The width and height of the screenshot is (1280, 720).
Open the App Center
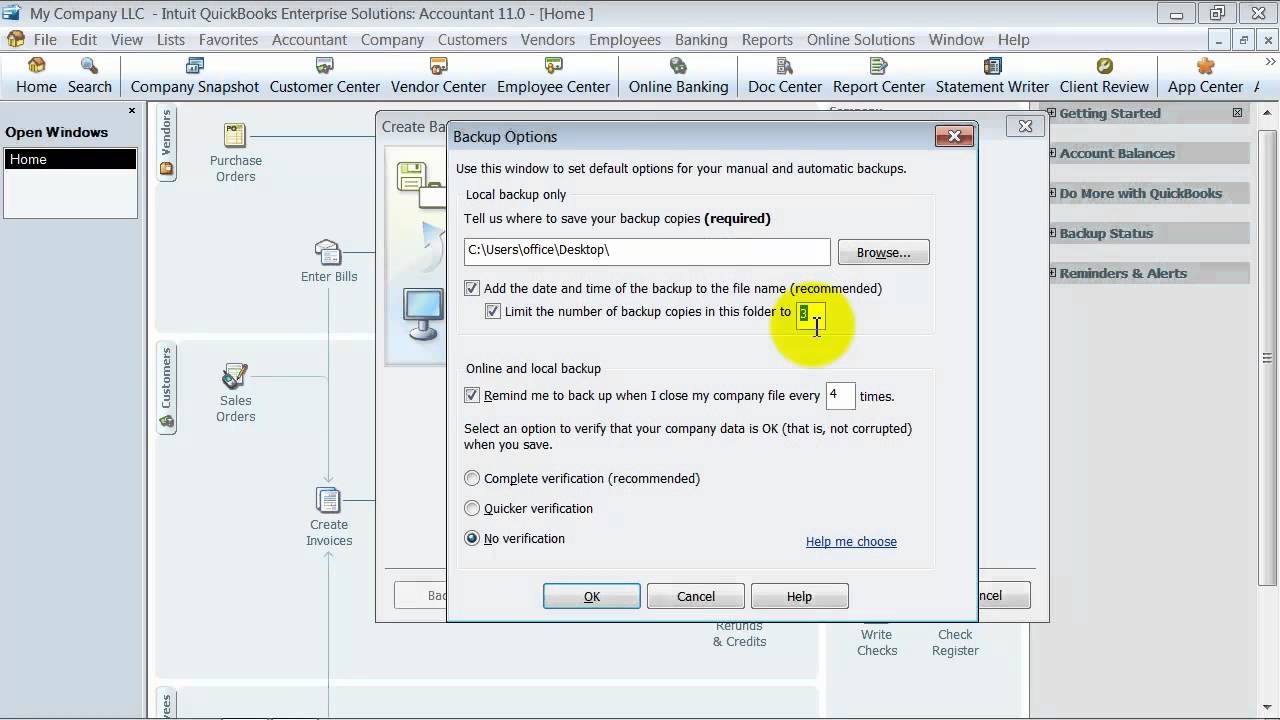click(1205, 76)
